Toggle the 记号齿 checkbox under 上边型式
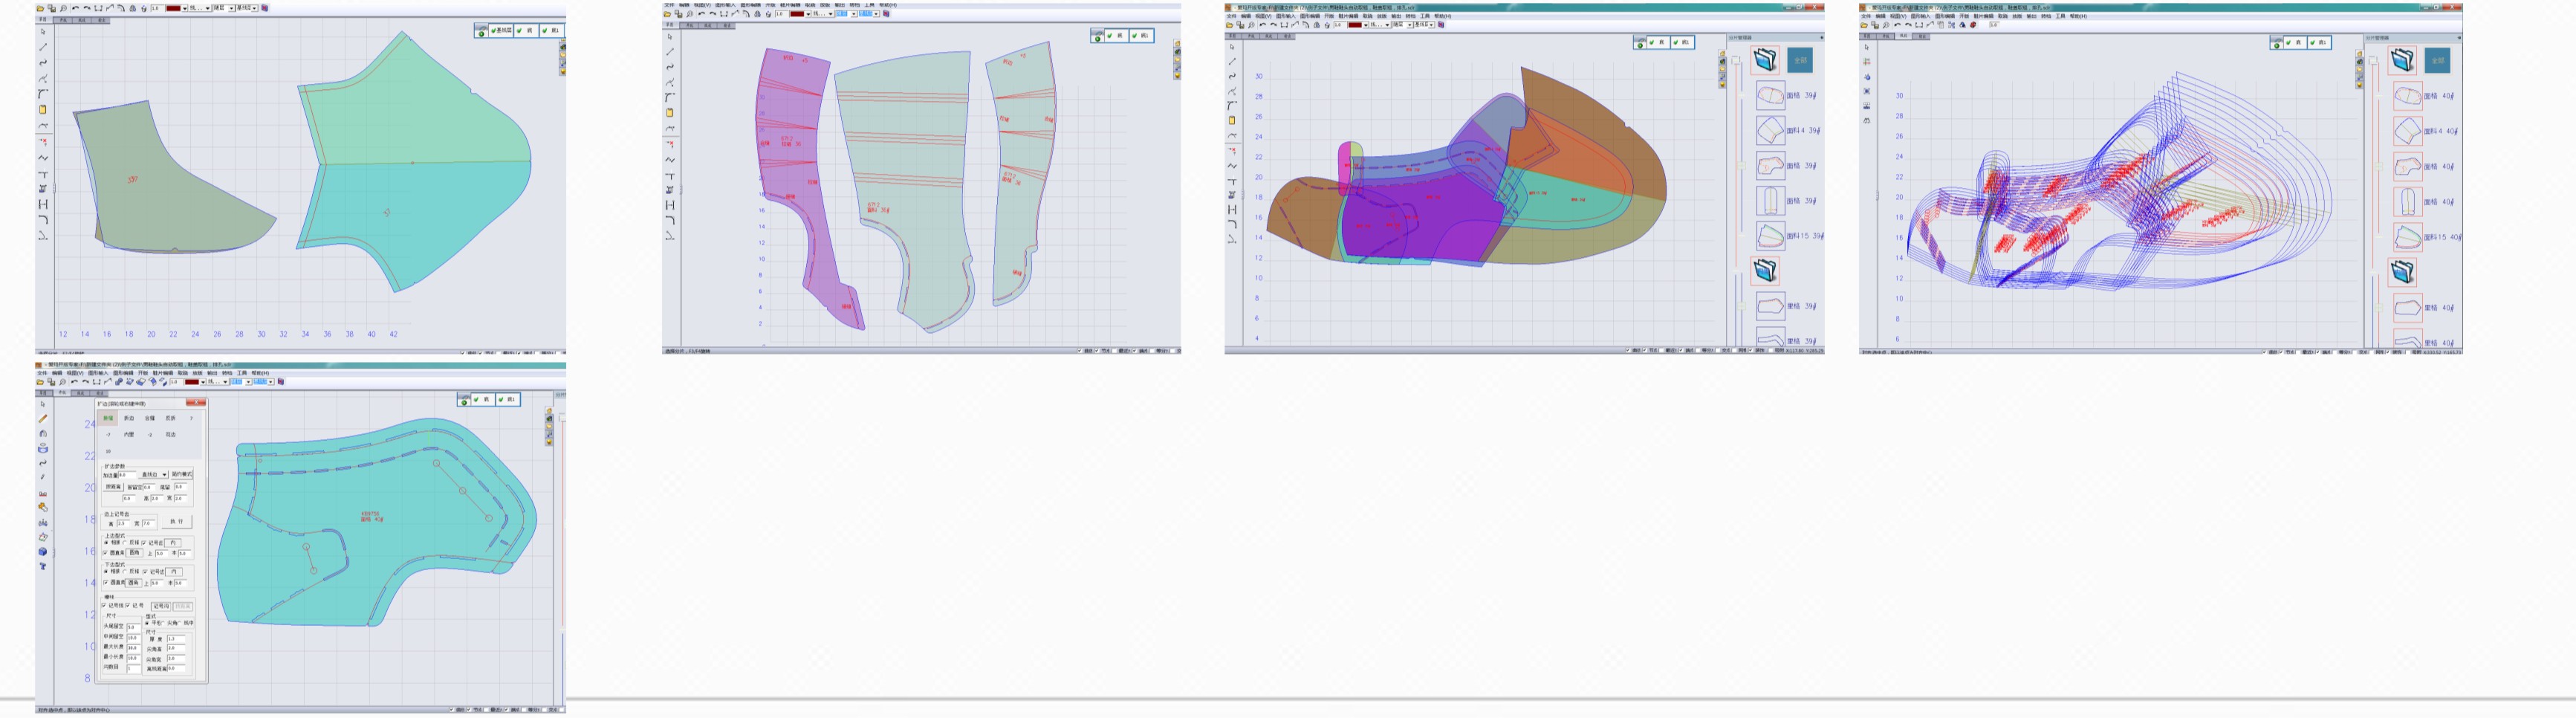2576x718 pixels. [x=144, y=543]
